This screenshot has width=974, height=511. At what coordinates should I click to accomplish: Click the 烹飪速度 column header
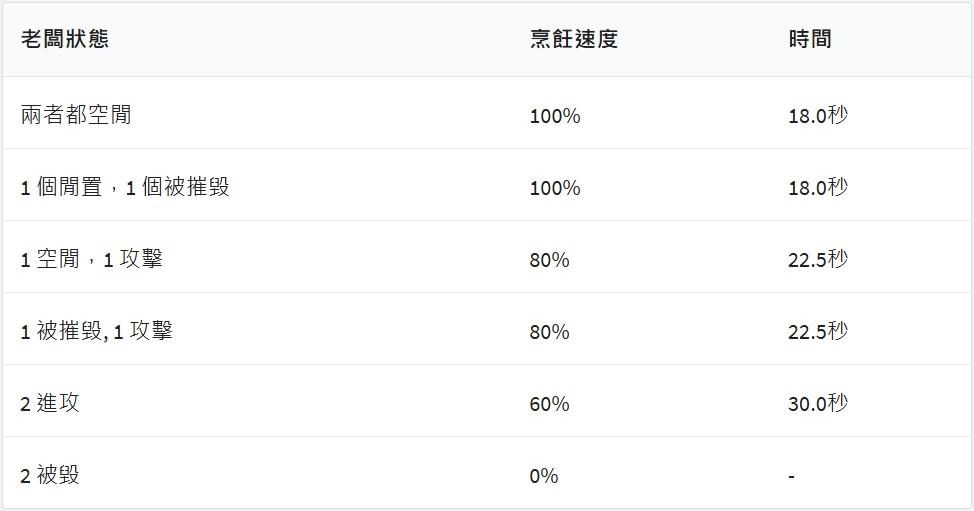click(573, 39)
